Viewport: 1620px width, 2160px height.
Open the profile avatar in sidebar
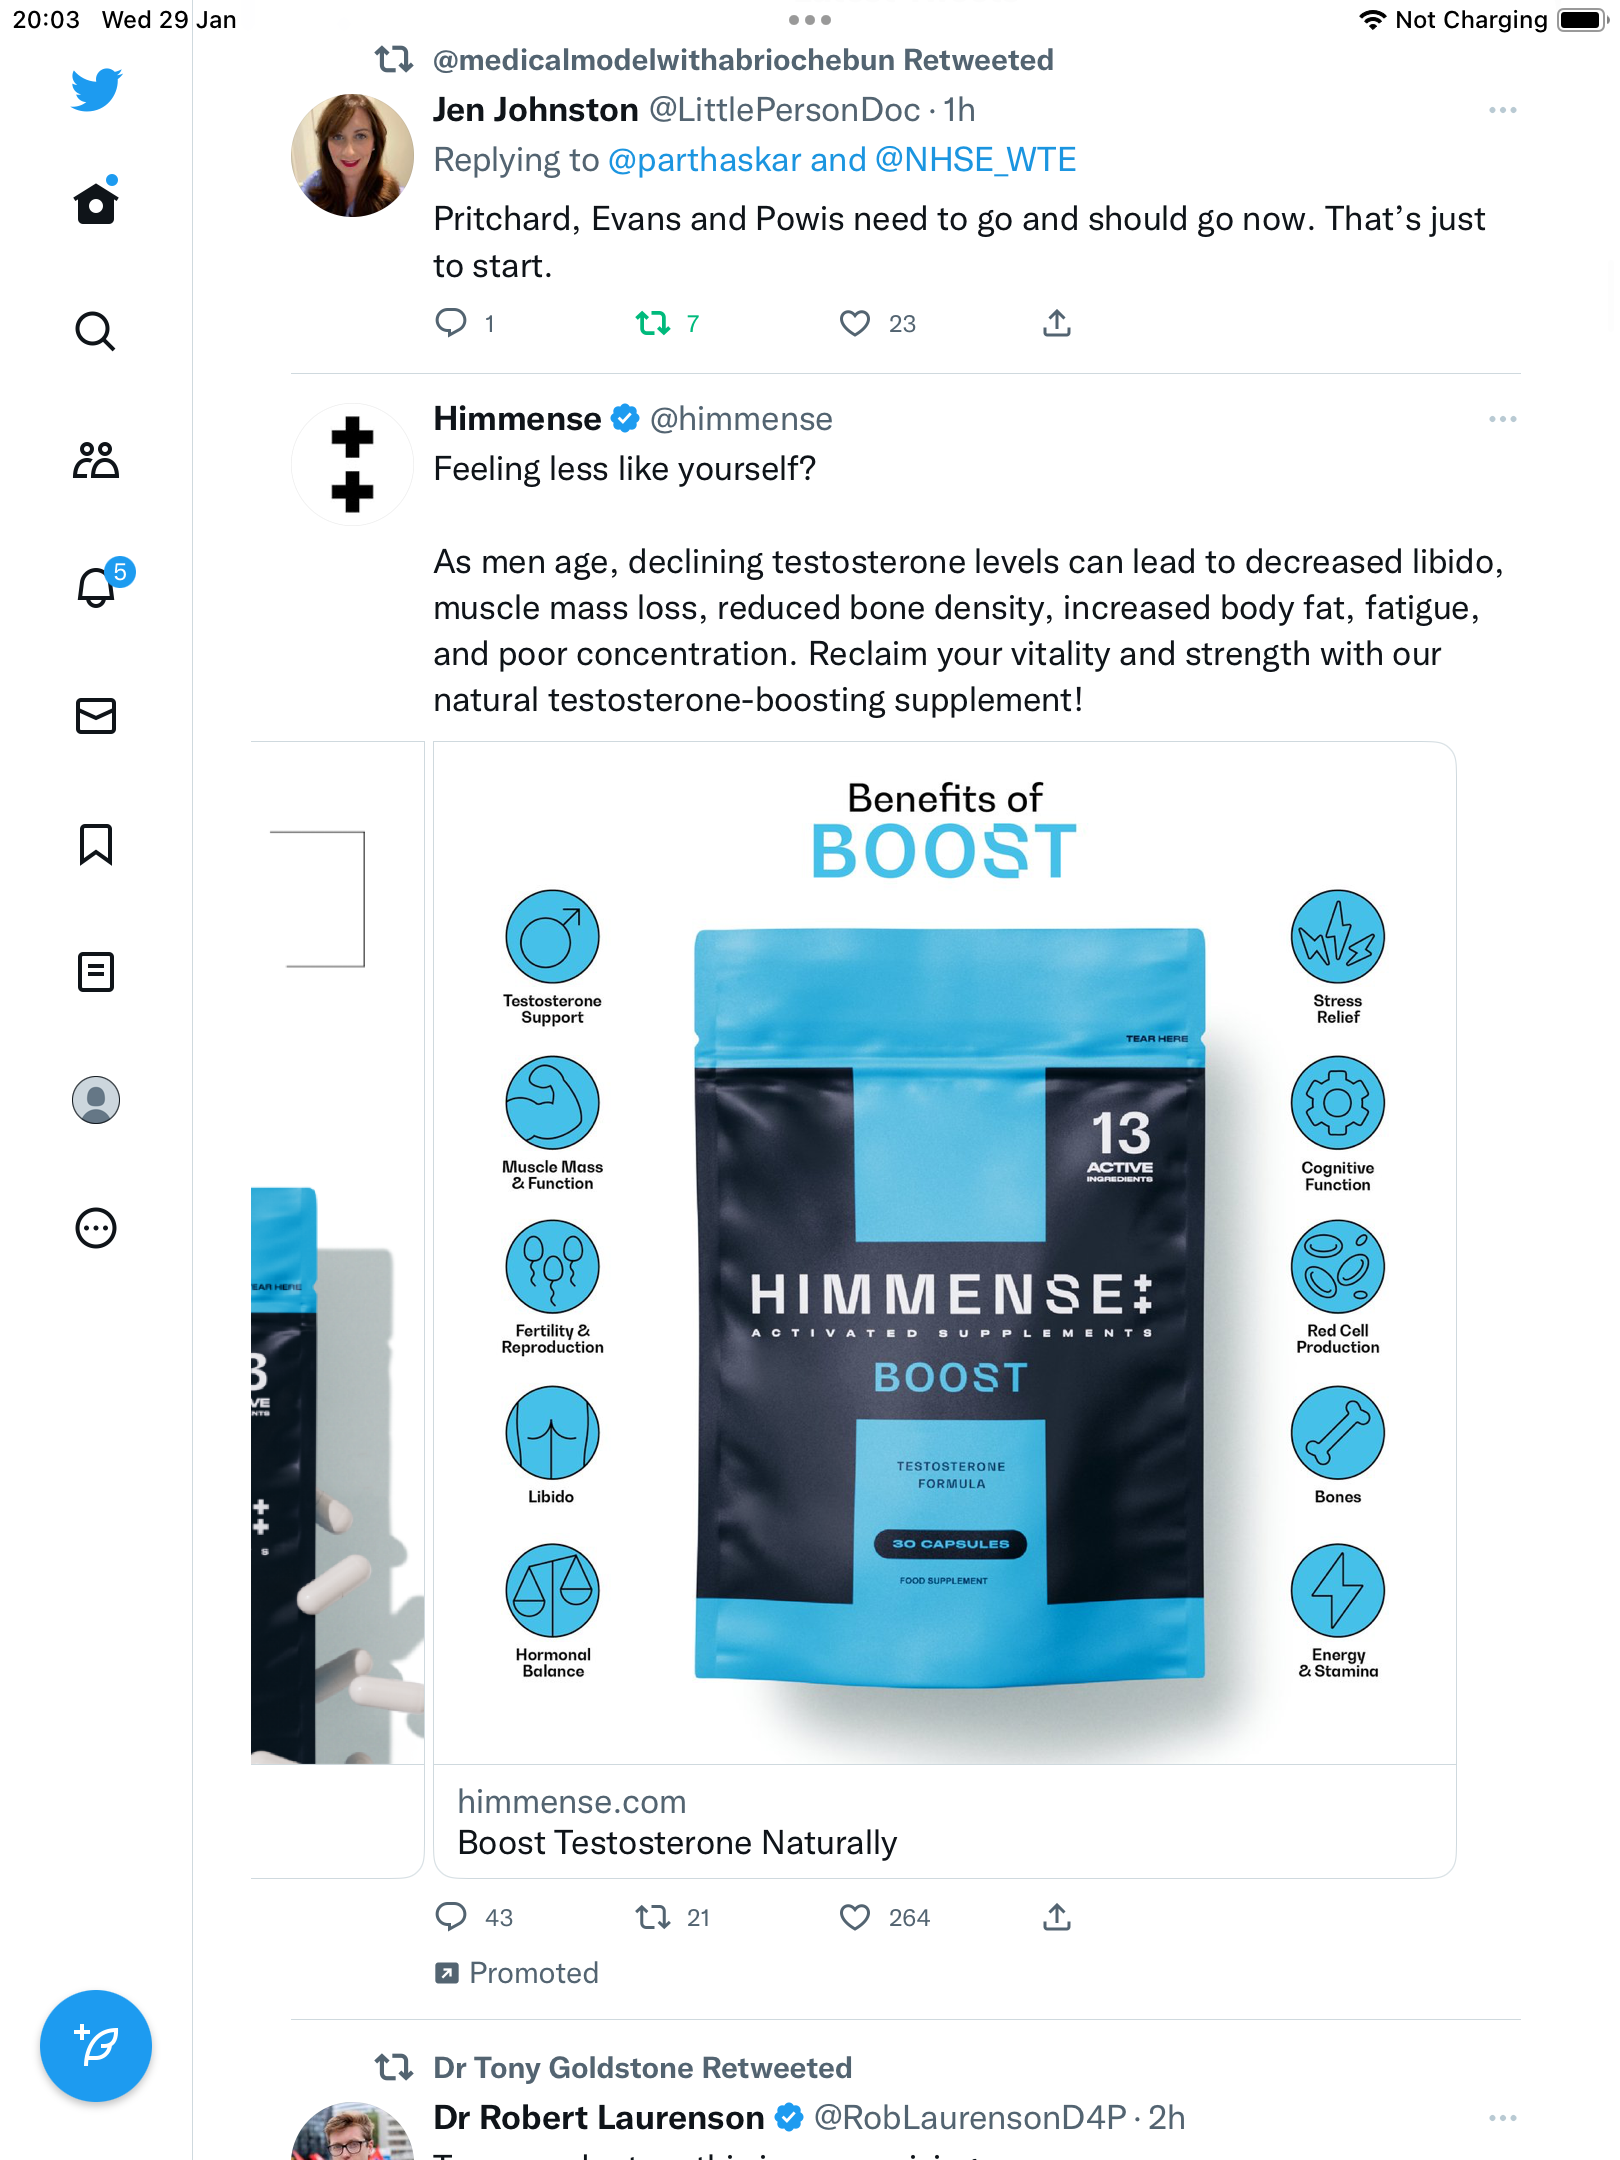tap(96, 1100)
